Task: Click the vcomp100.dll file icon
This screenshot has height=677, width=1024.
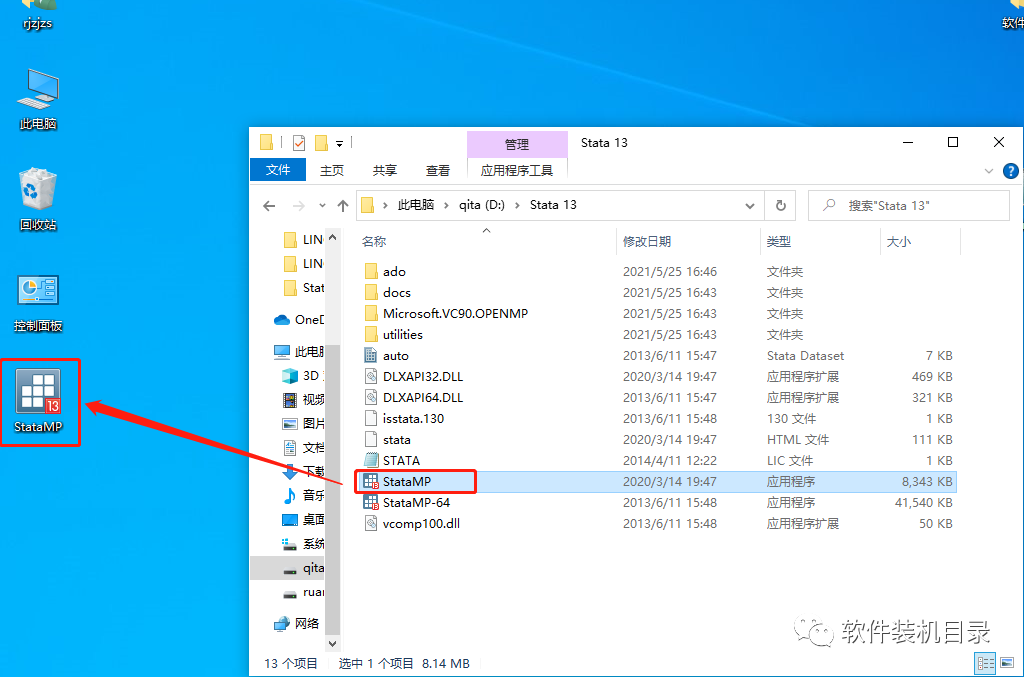Action: point(371,524)
